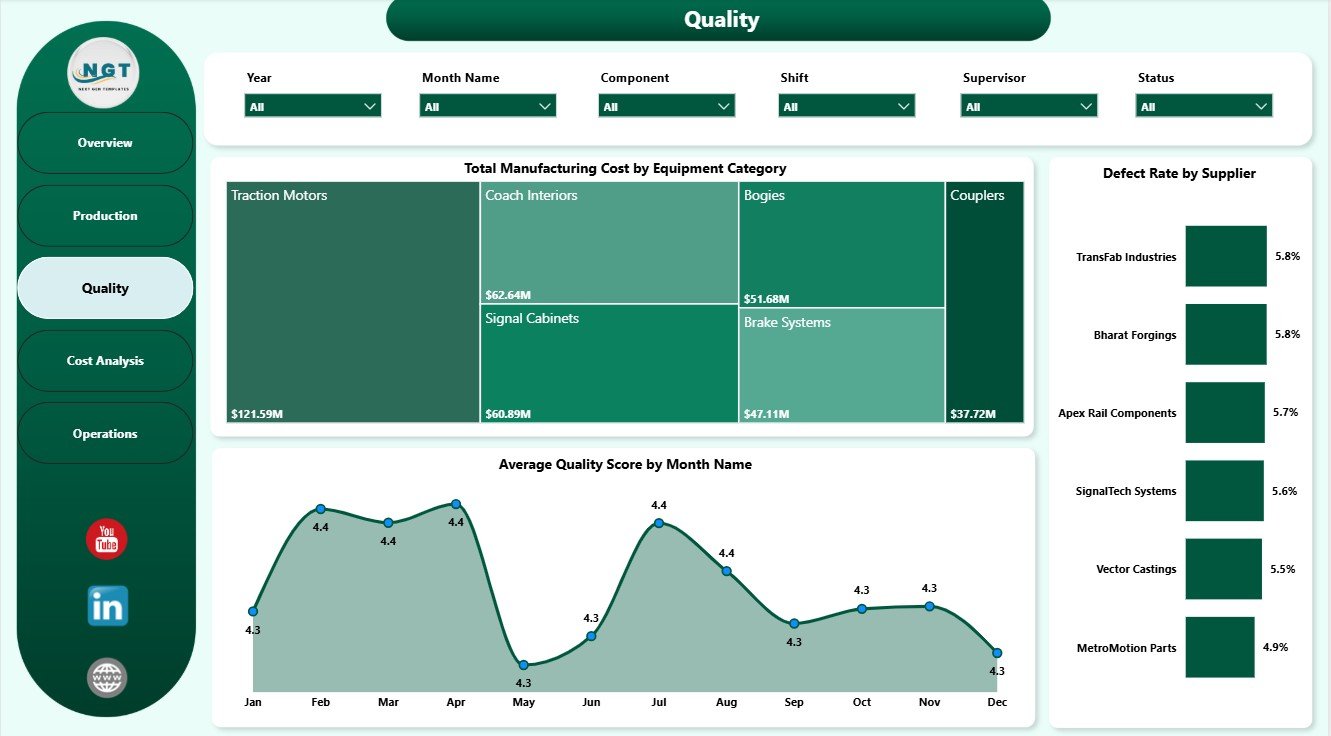Click the $121.59M Traction Motors value
Screen dimensions: 1331x736
[x=256, y=414]
